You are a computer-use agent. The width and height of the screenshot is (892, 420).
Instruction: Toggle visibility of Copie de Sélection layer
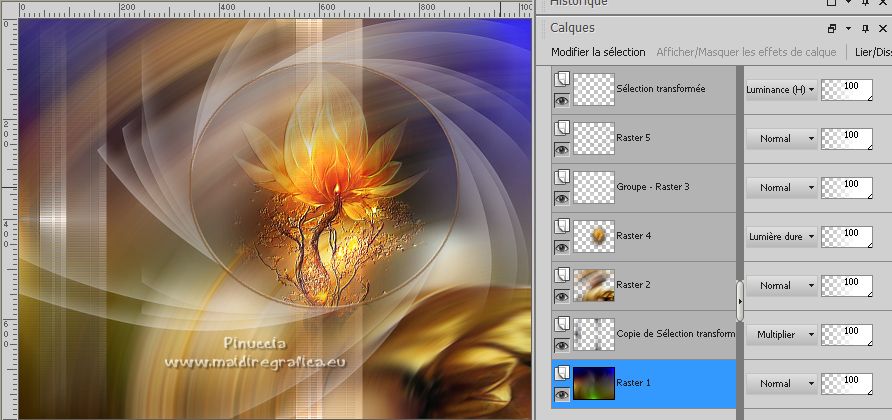pyautogui.click(x=562, y=345)
